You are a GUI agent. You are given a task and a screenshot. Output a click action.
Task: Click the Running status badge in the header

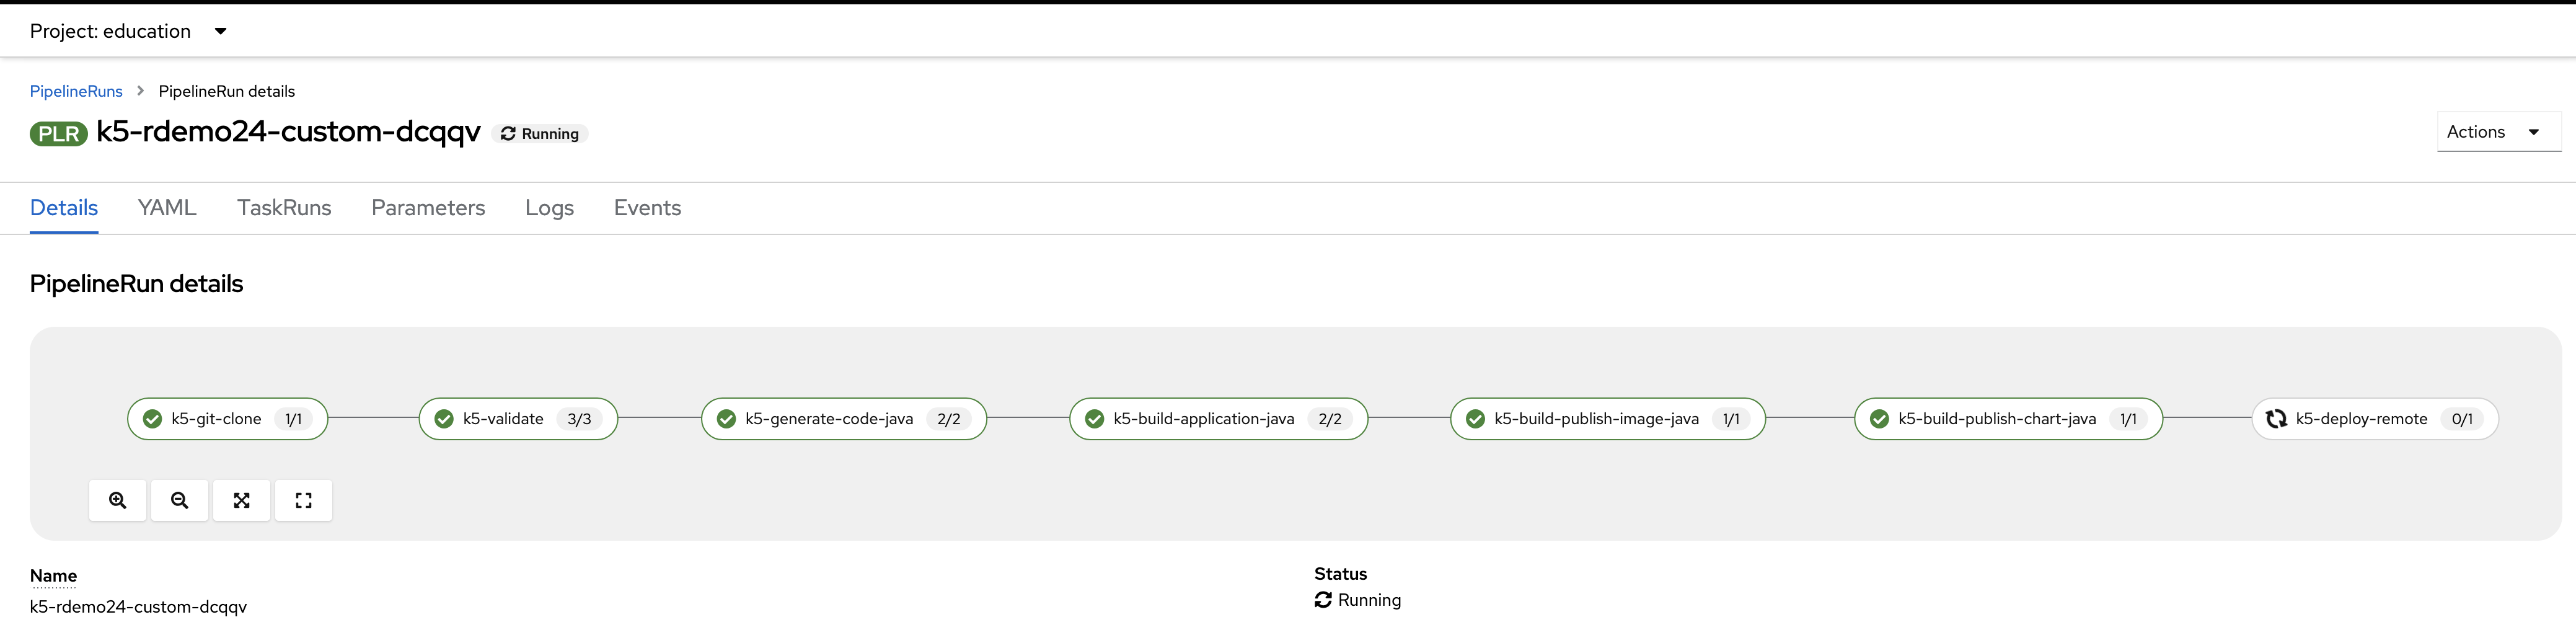coord(540,133)
